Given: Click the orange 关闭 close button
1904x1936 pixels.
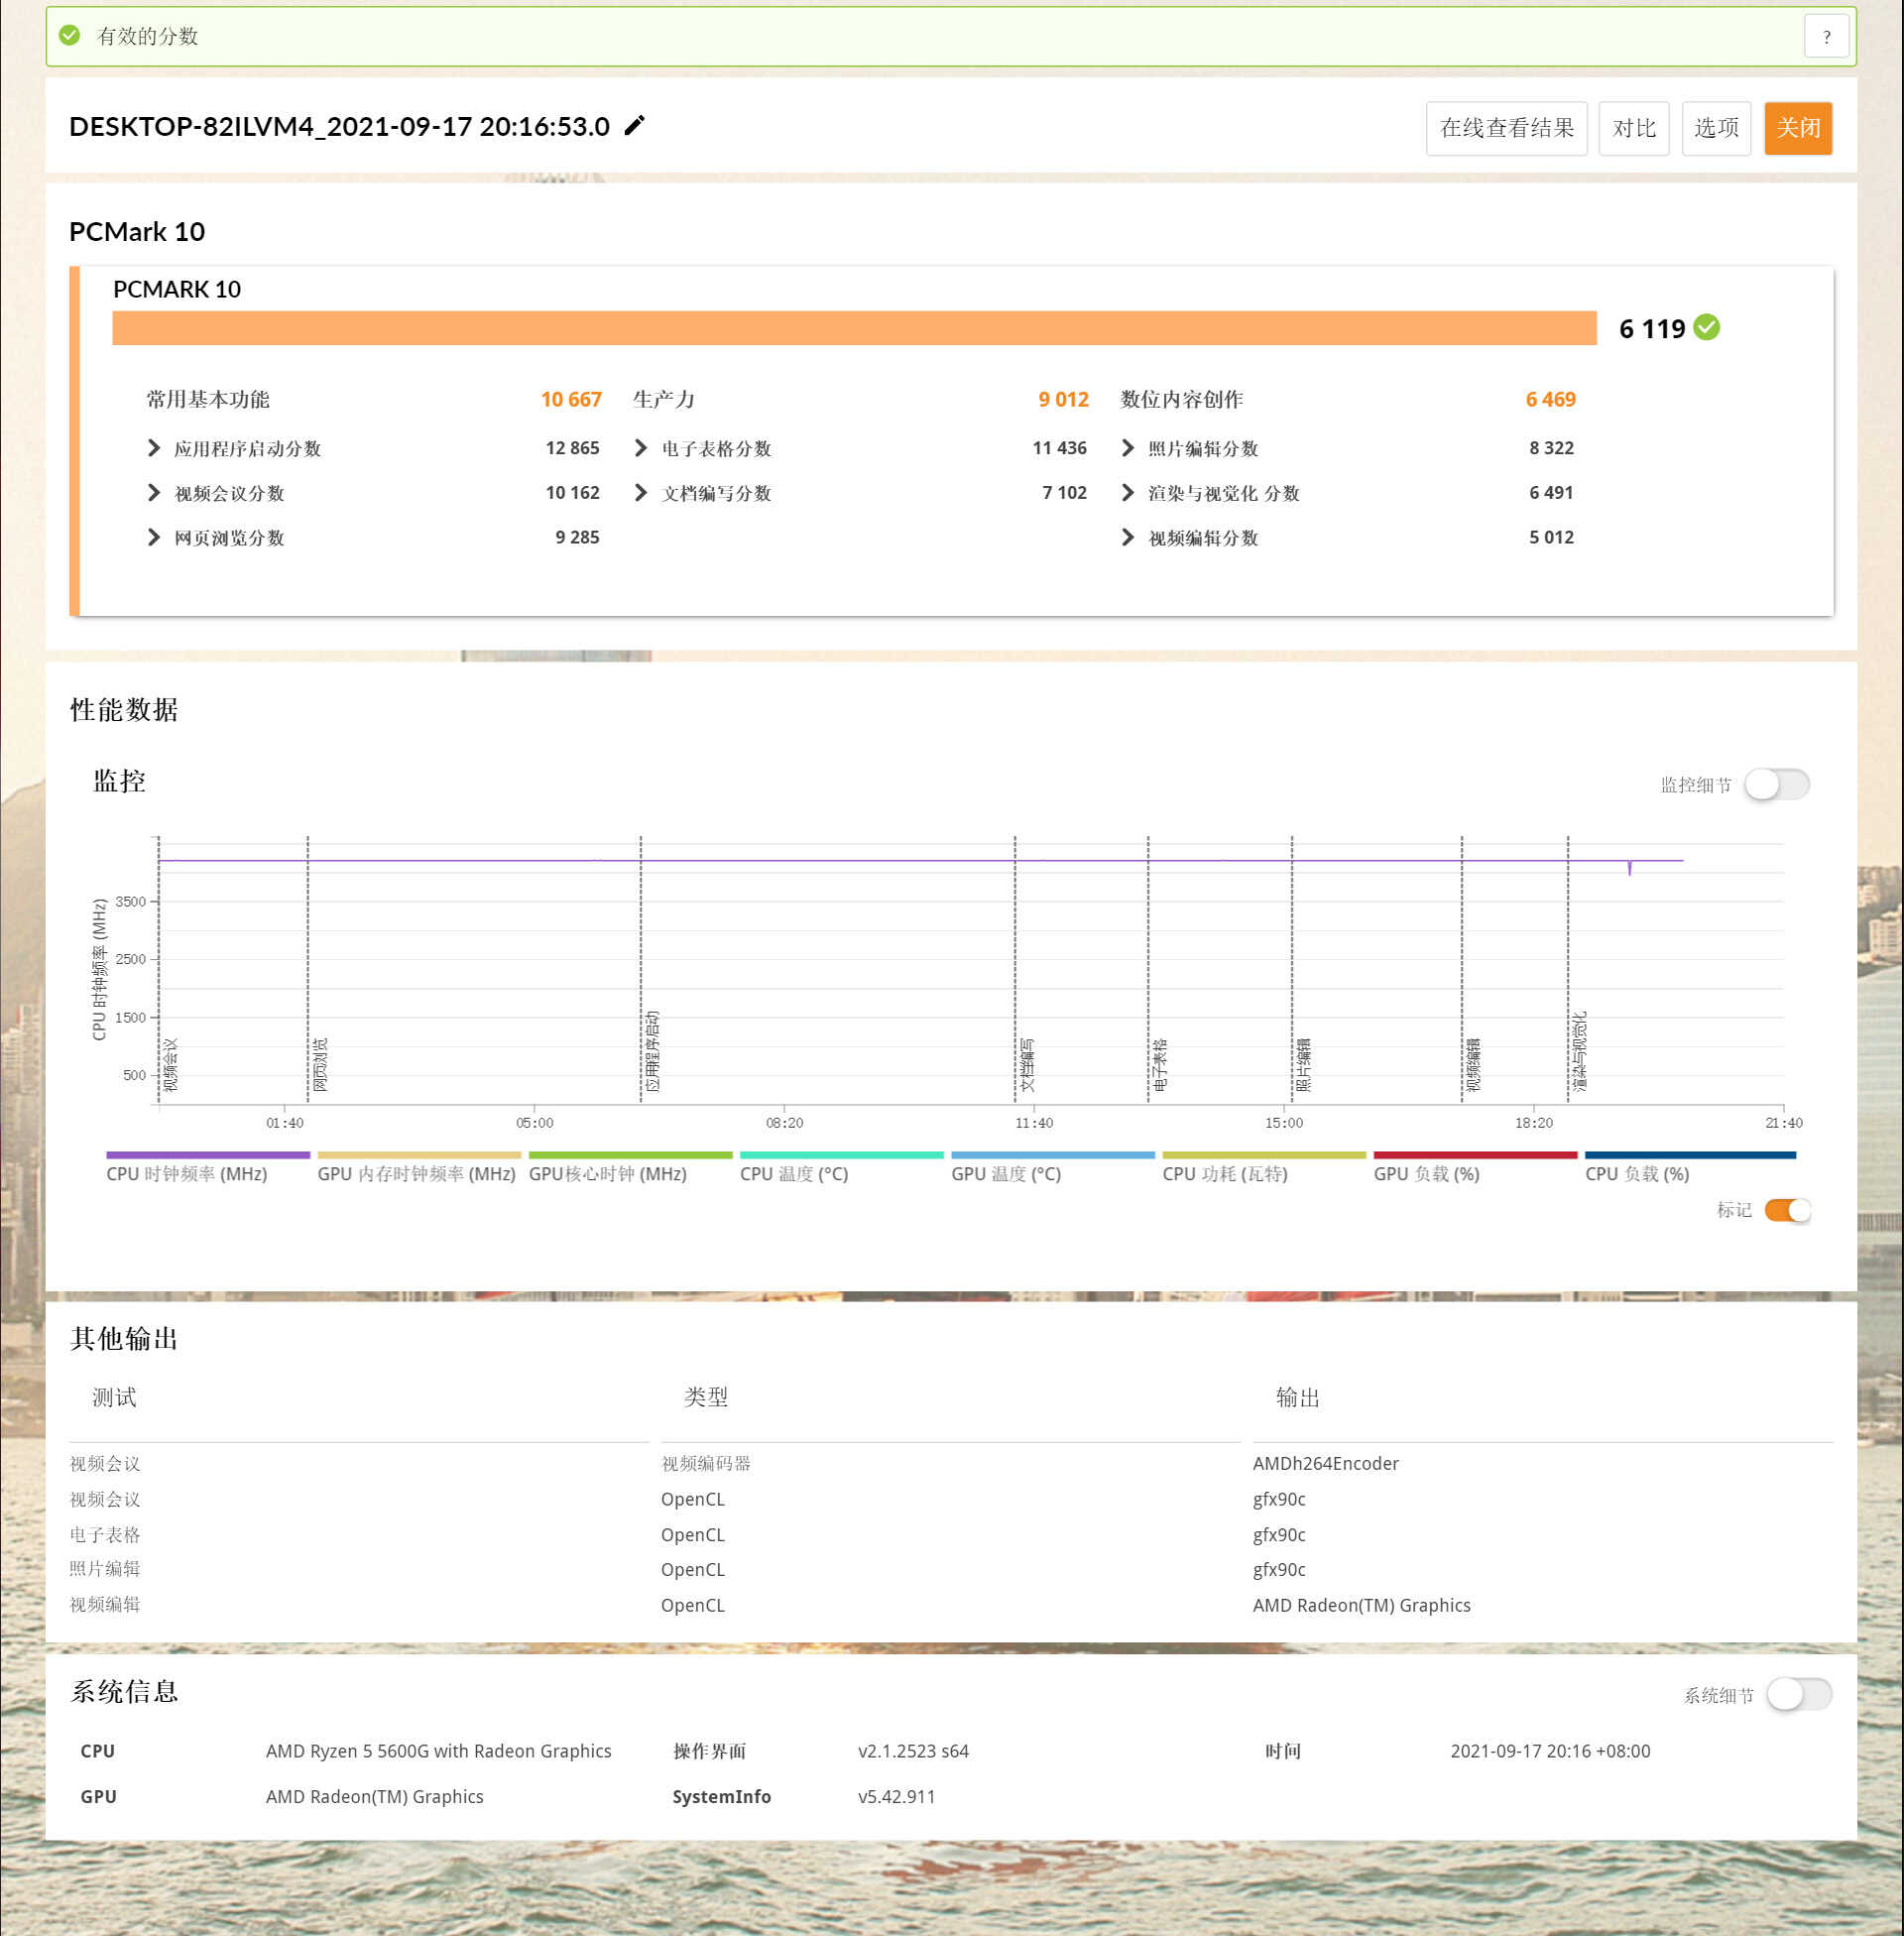Looking at the screenshot, I should 1798,128.
